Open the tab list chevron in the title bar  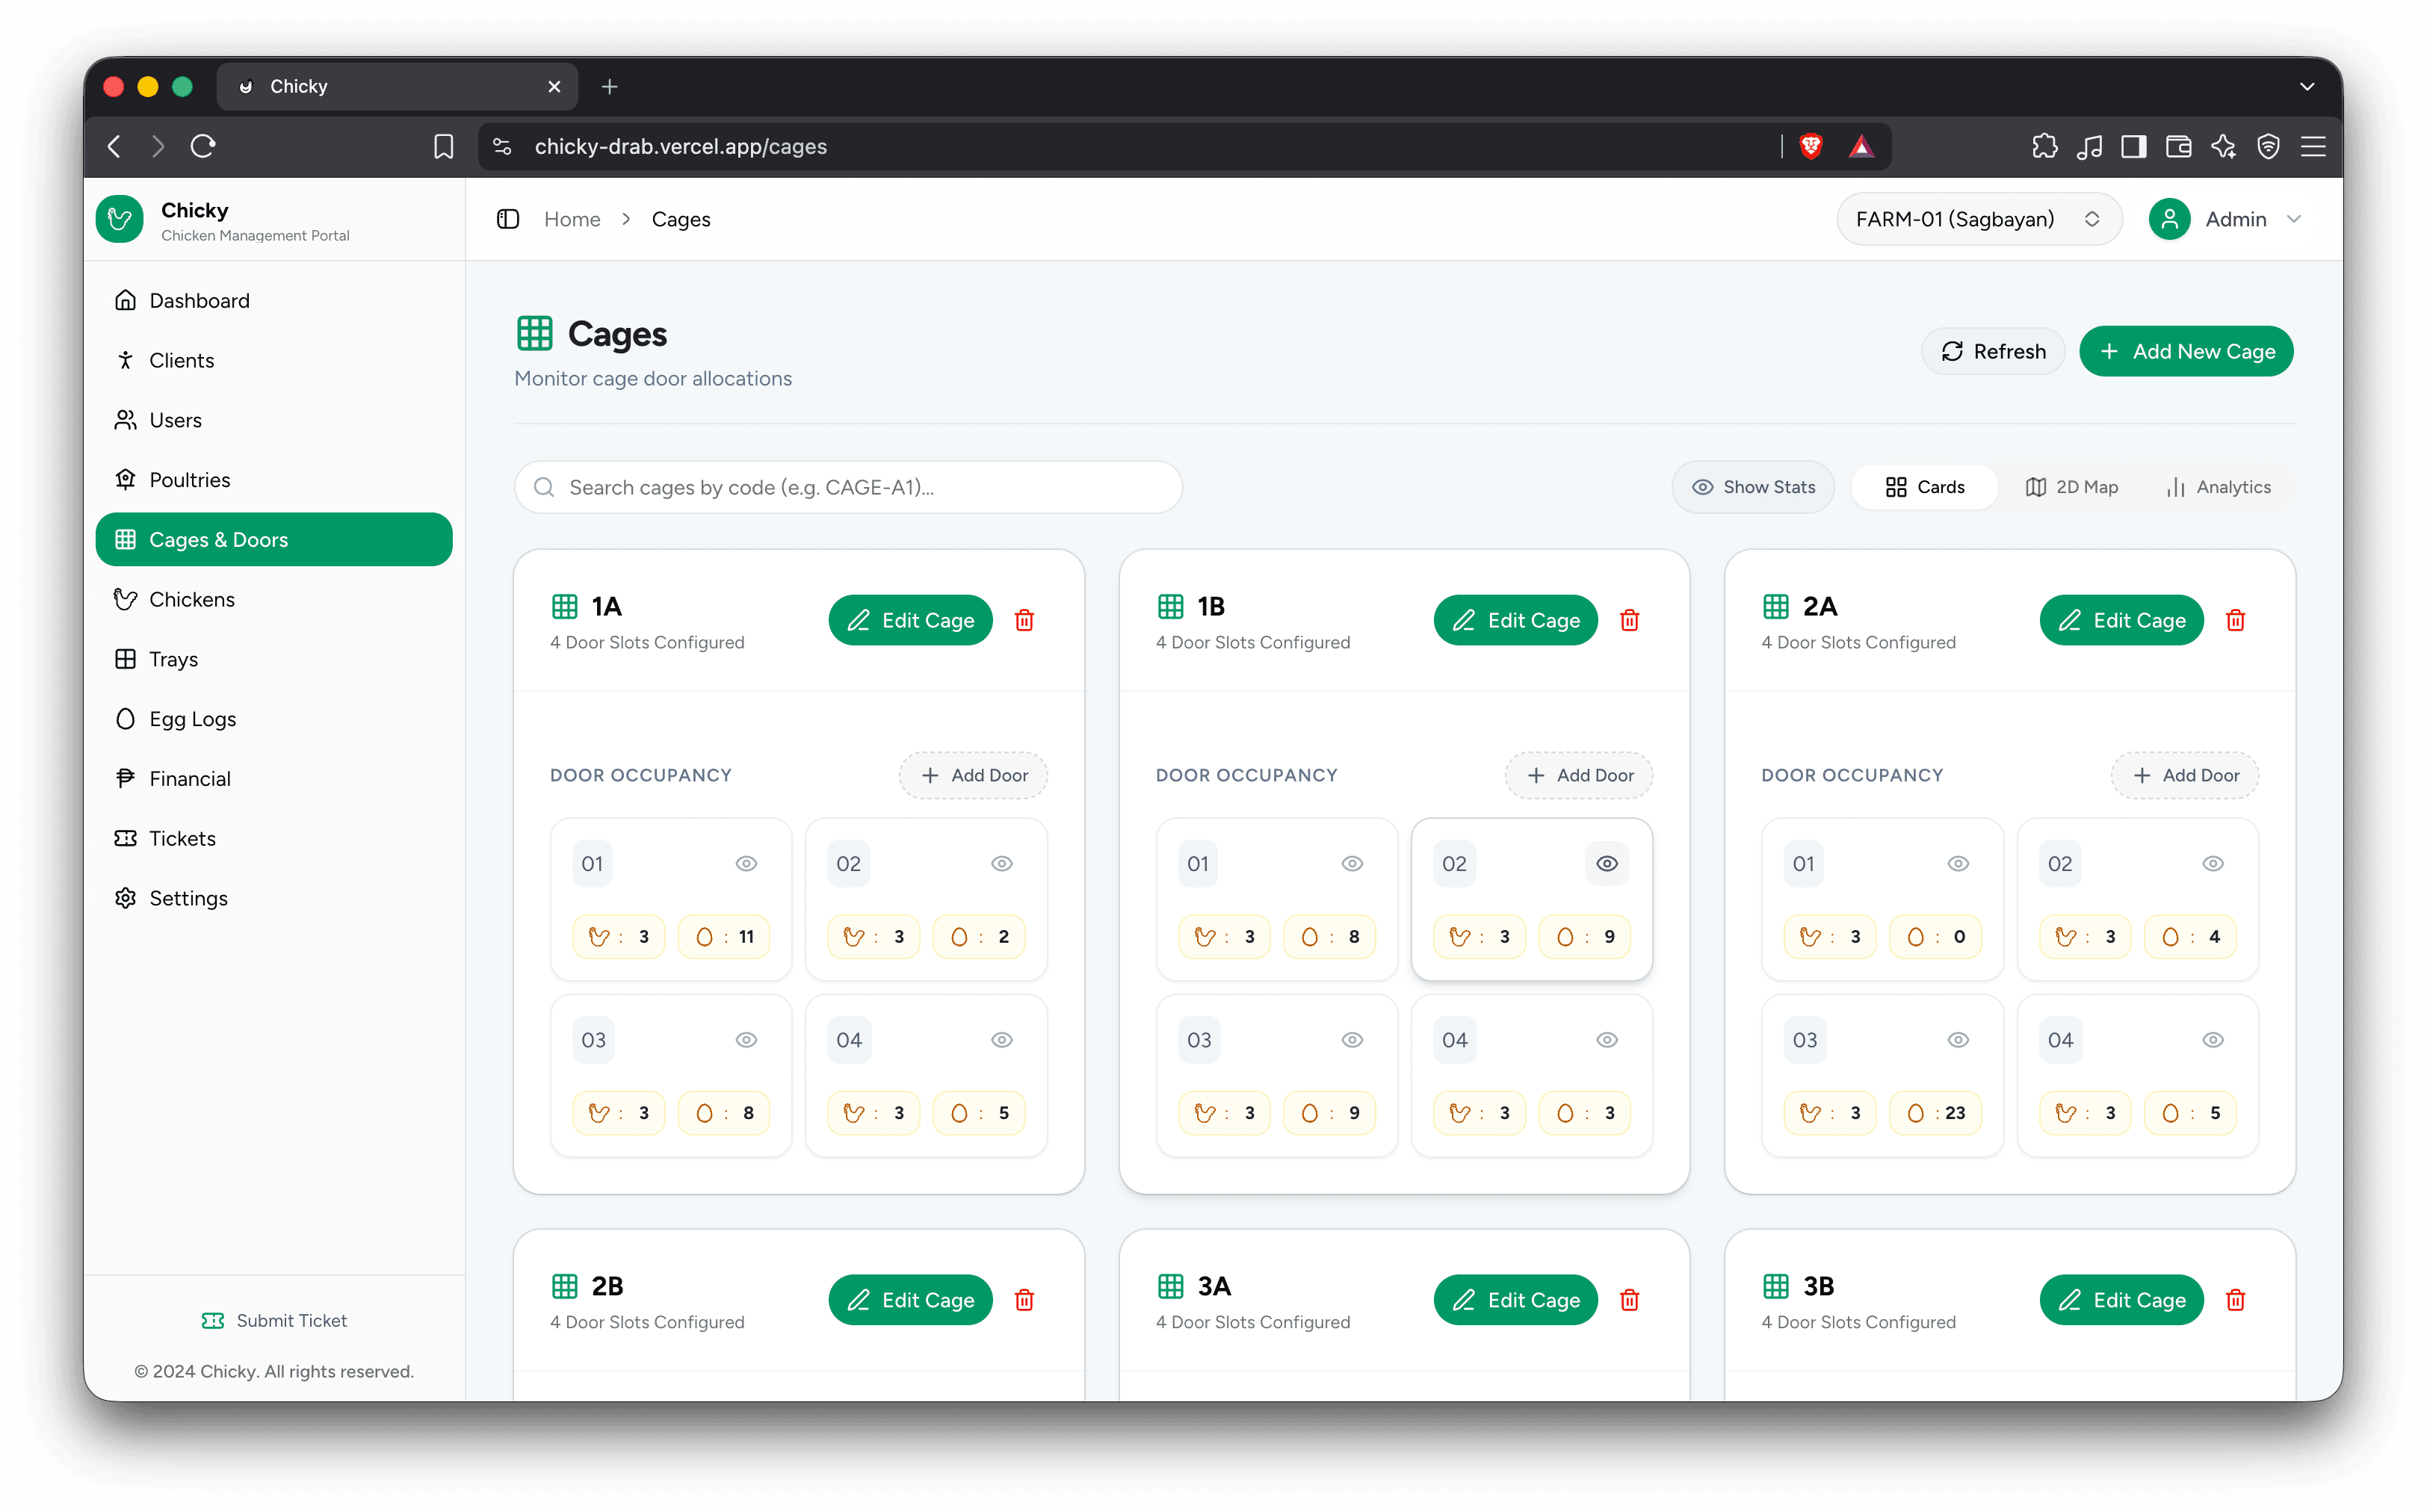[2306, 87]
